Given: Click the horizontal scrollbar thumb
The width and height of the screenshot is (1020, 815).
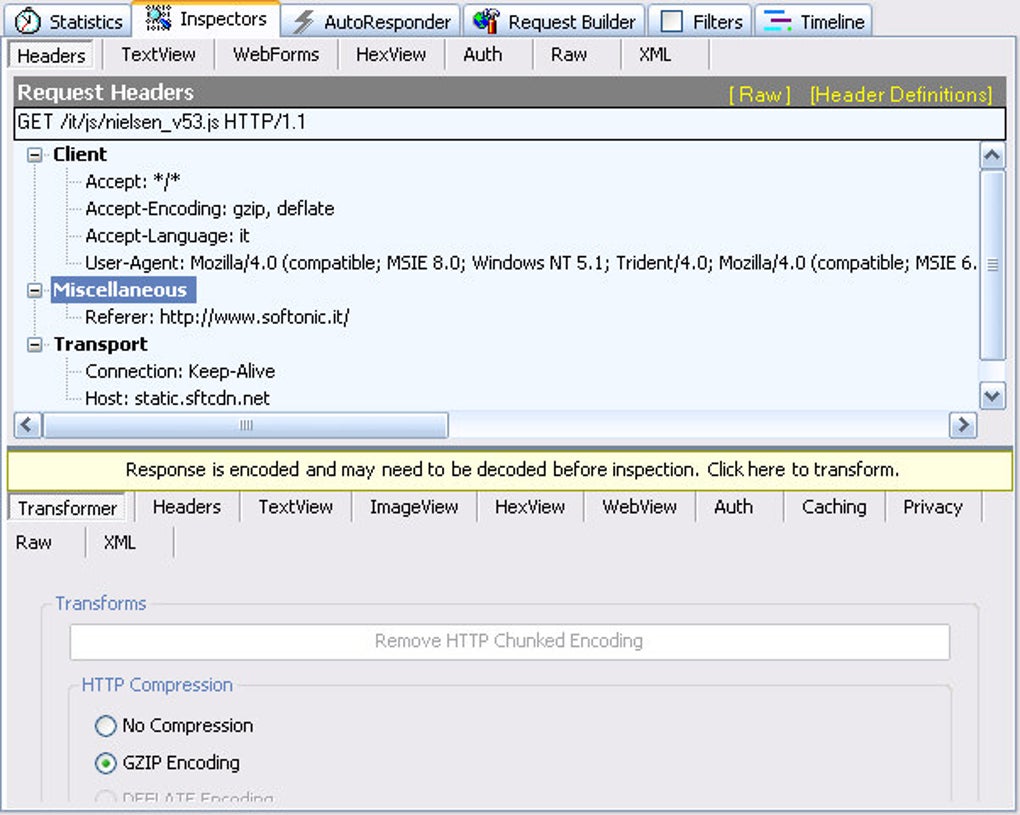Looking at the screenshot, I should [x=245, y=425].
